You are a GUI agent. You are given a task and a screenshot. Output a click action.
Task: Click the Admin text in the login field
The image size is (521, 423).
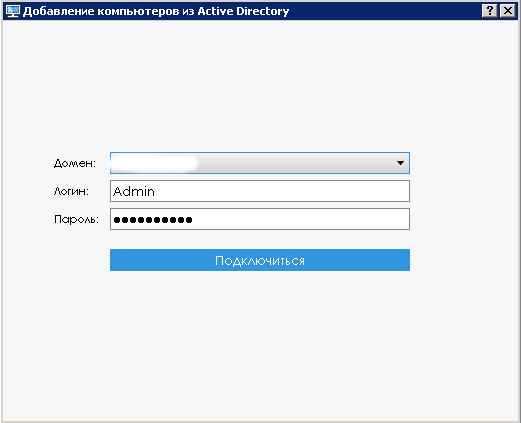point(134,191)
